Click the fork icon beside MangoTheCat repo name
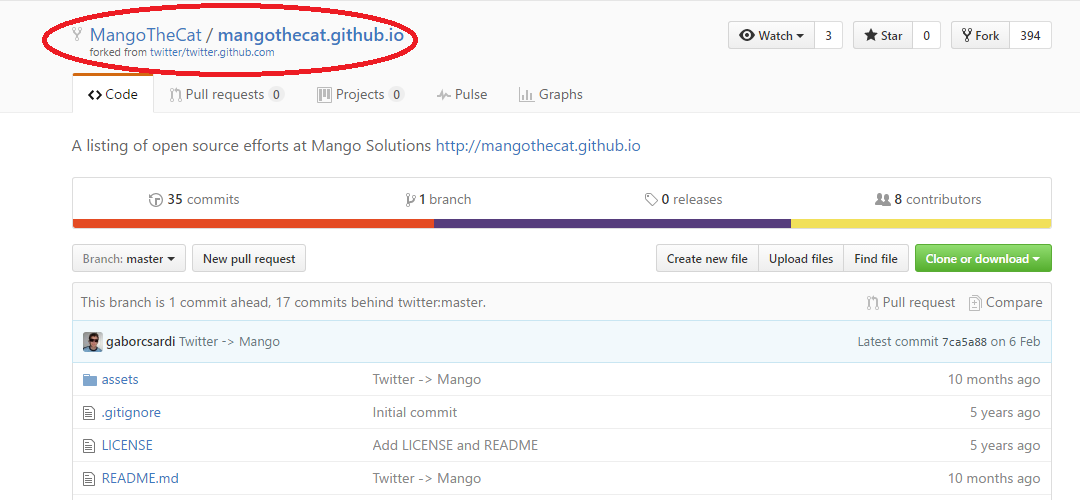1080x500 pixels. click(x=77, y=34)
